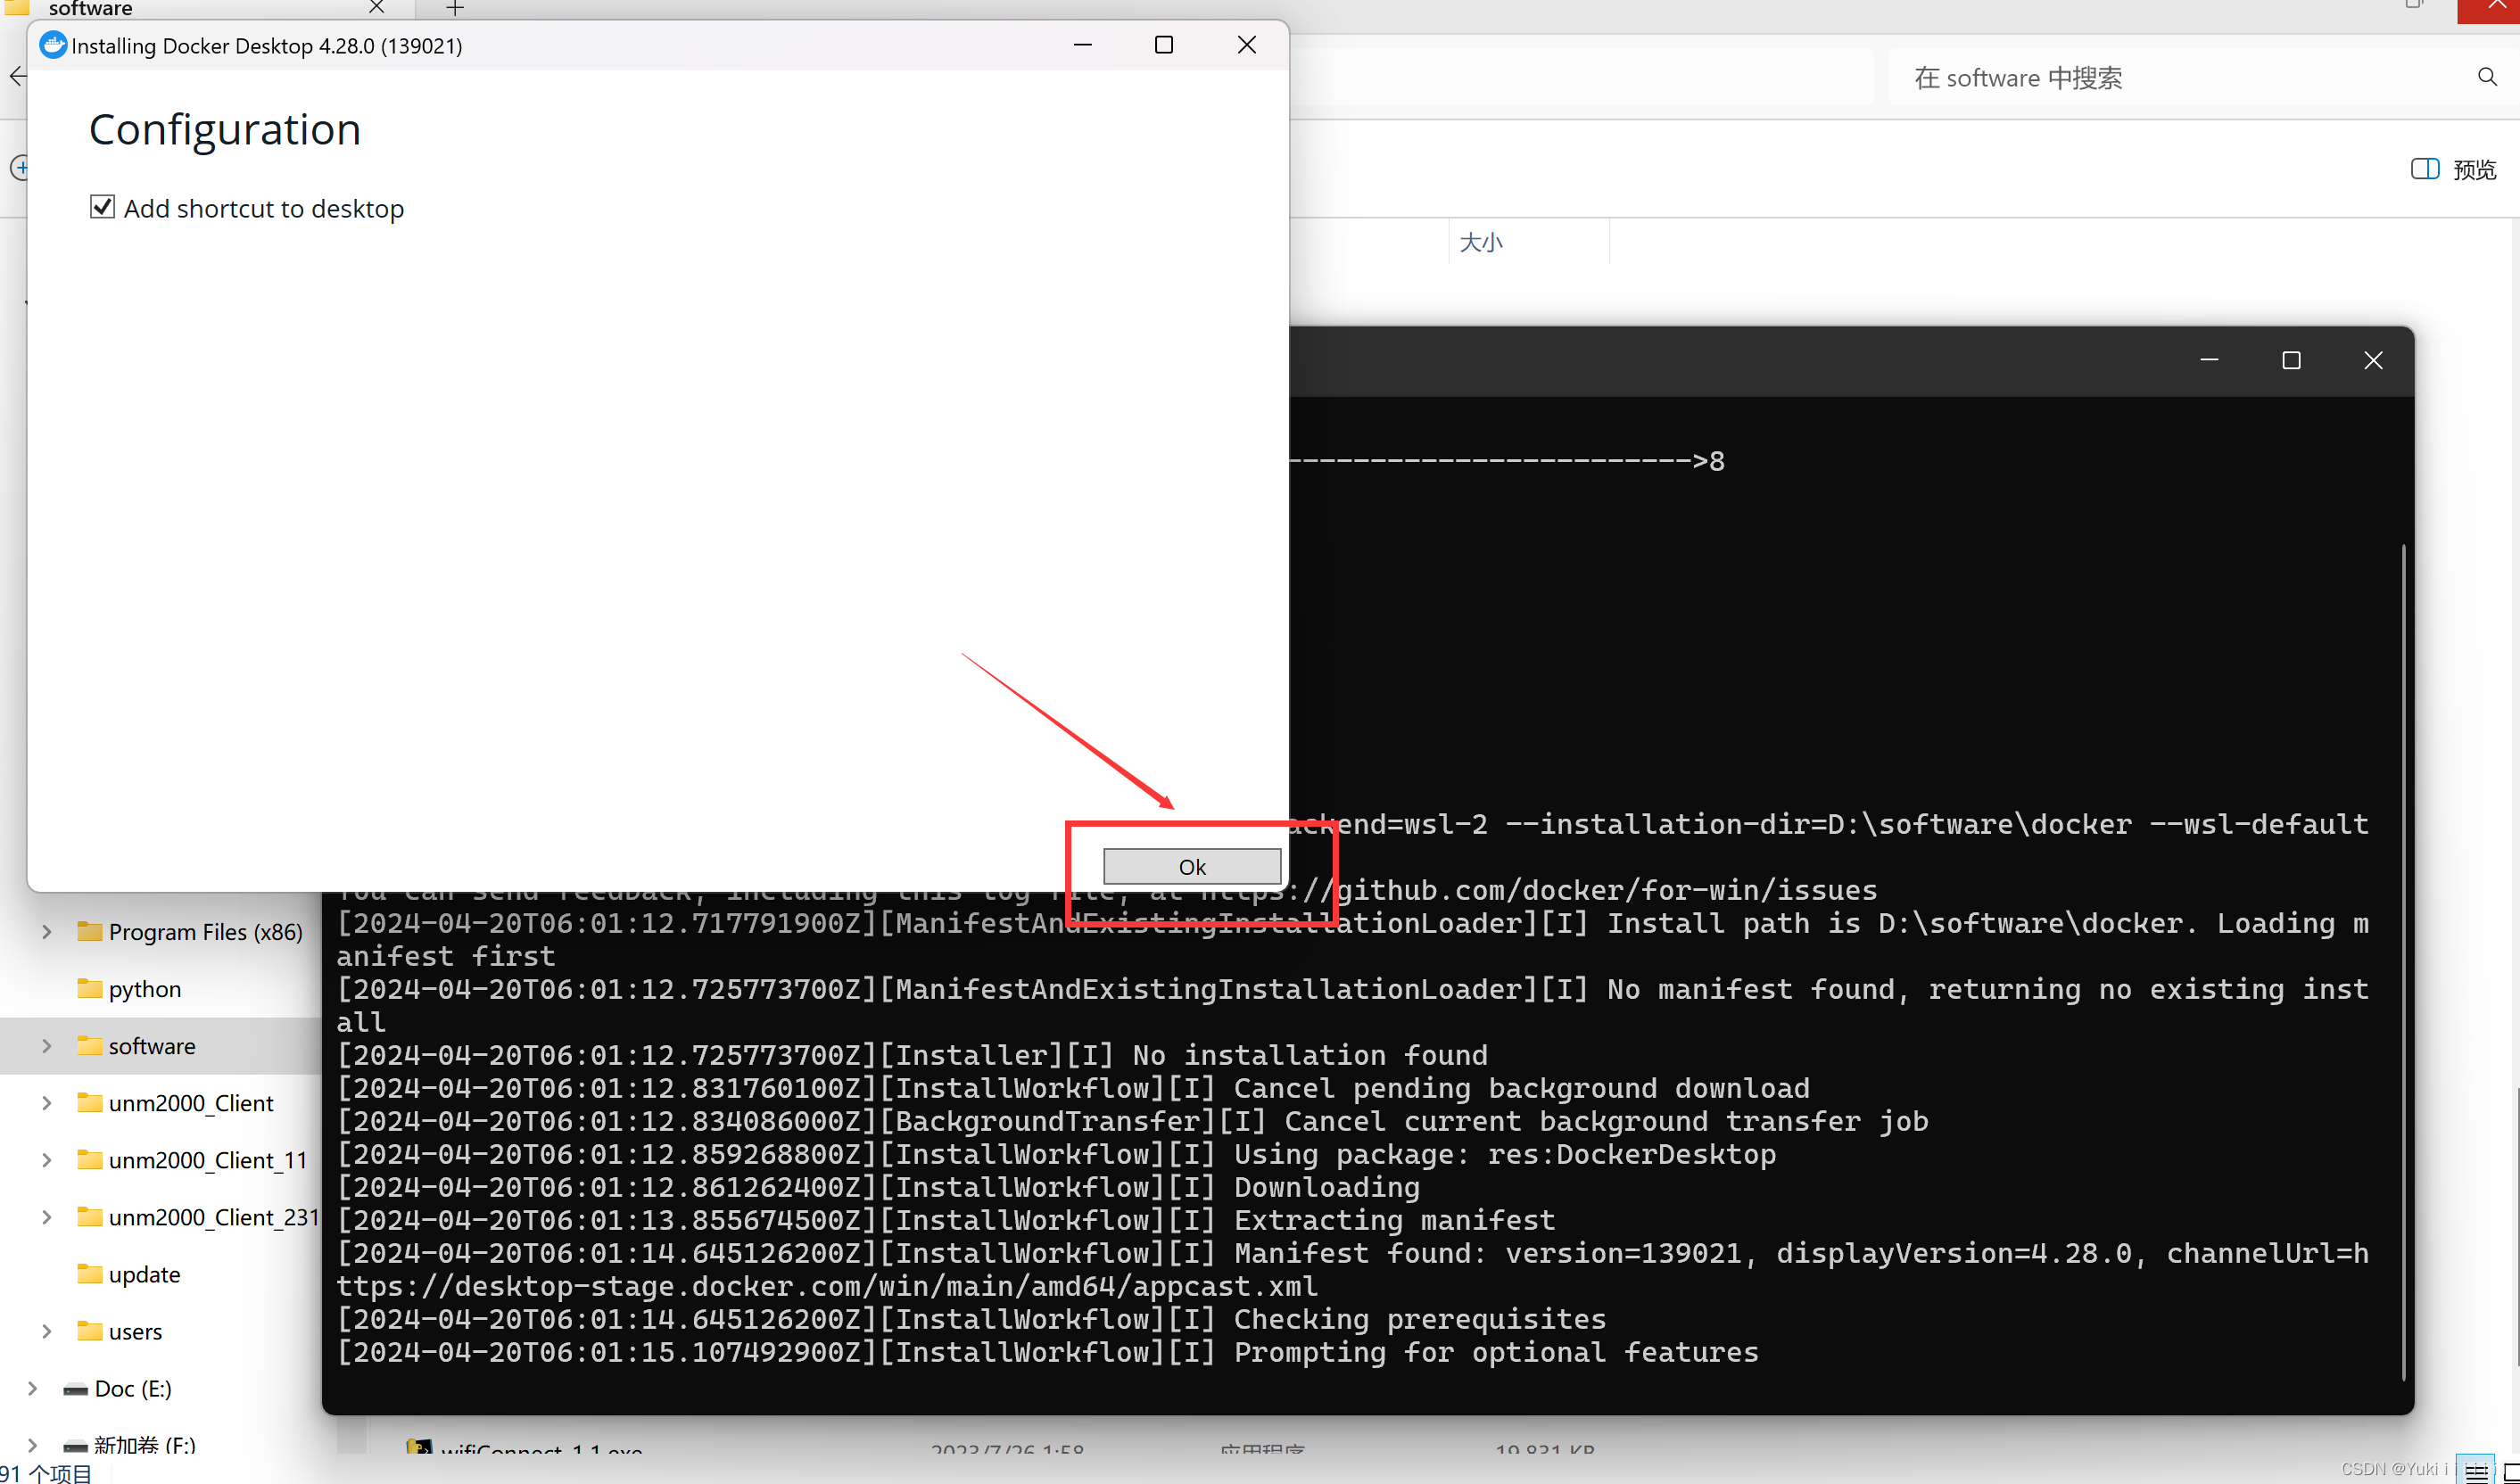The height and width of the screenshot is (1484, 2520).
Task: Click the 'Checking prerequisites' log line
Action: click(1419, 1318)
